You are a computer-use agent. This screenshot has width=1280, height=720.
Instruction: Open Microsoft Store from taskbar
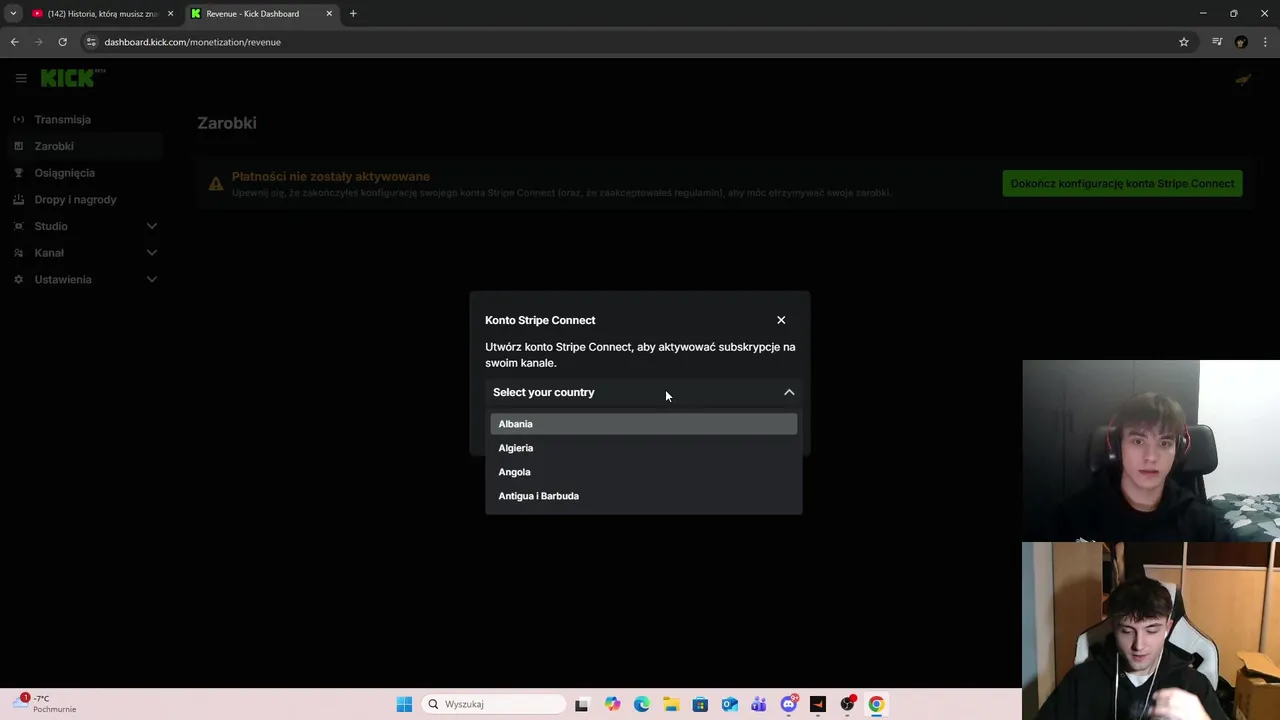(700, 704)
